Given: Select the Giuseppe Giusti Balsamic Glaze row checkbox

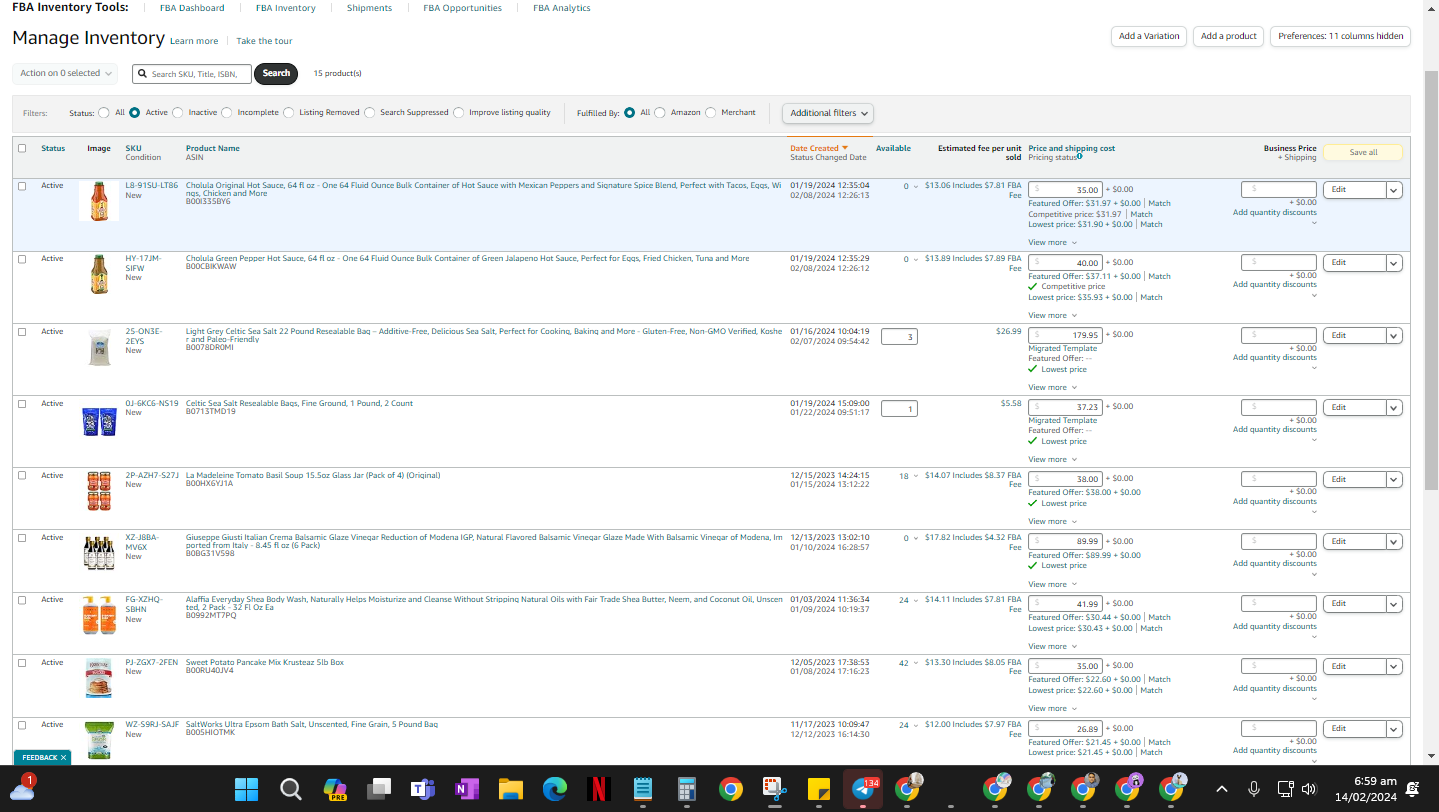Looking at the screenshot, I should 22,538.
